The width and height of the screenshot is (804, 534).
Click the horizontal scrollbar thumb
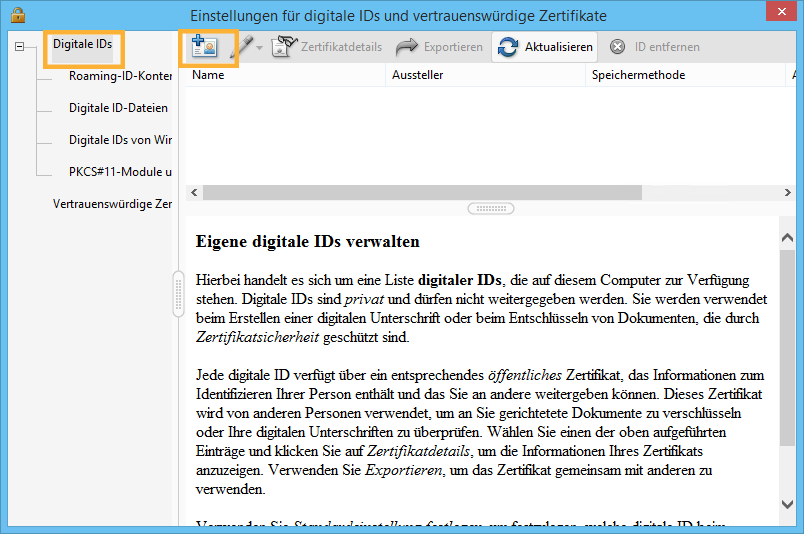click(x=423, y=192)
